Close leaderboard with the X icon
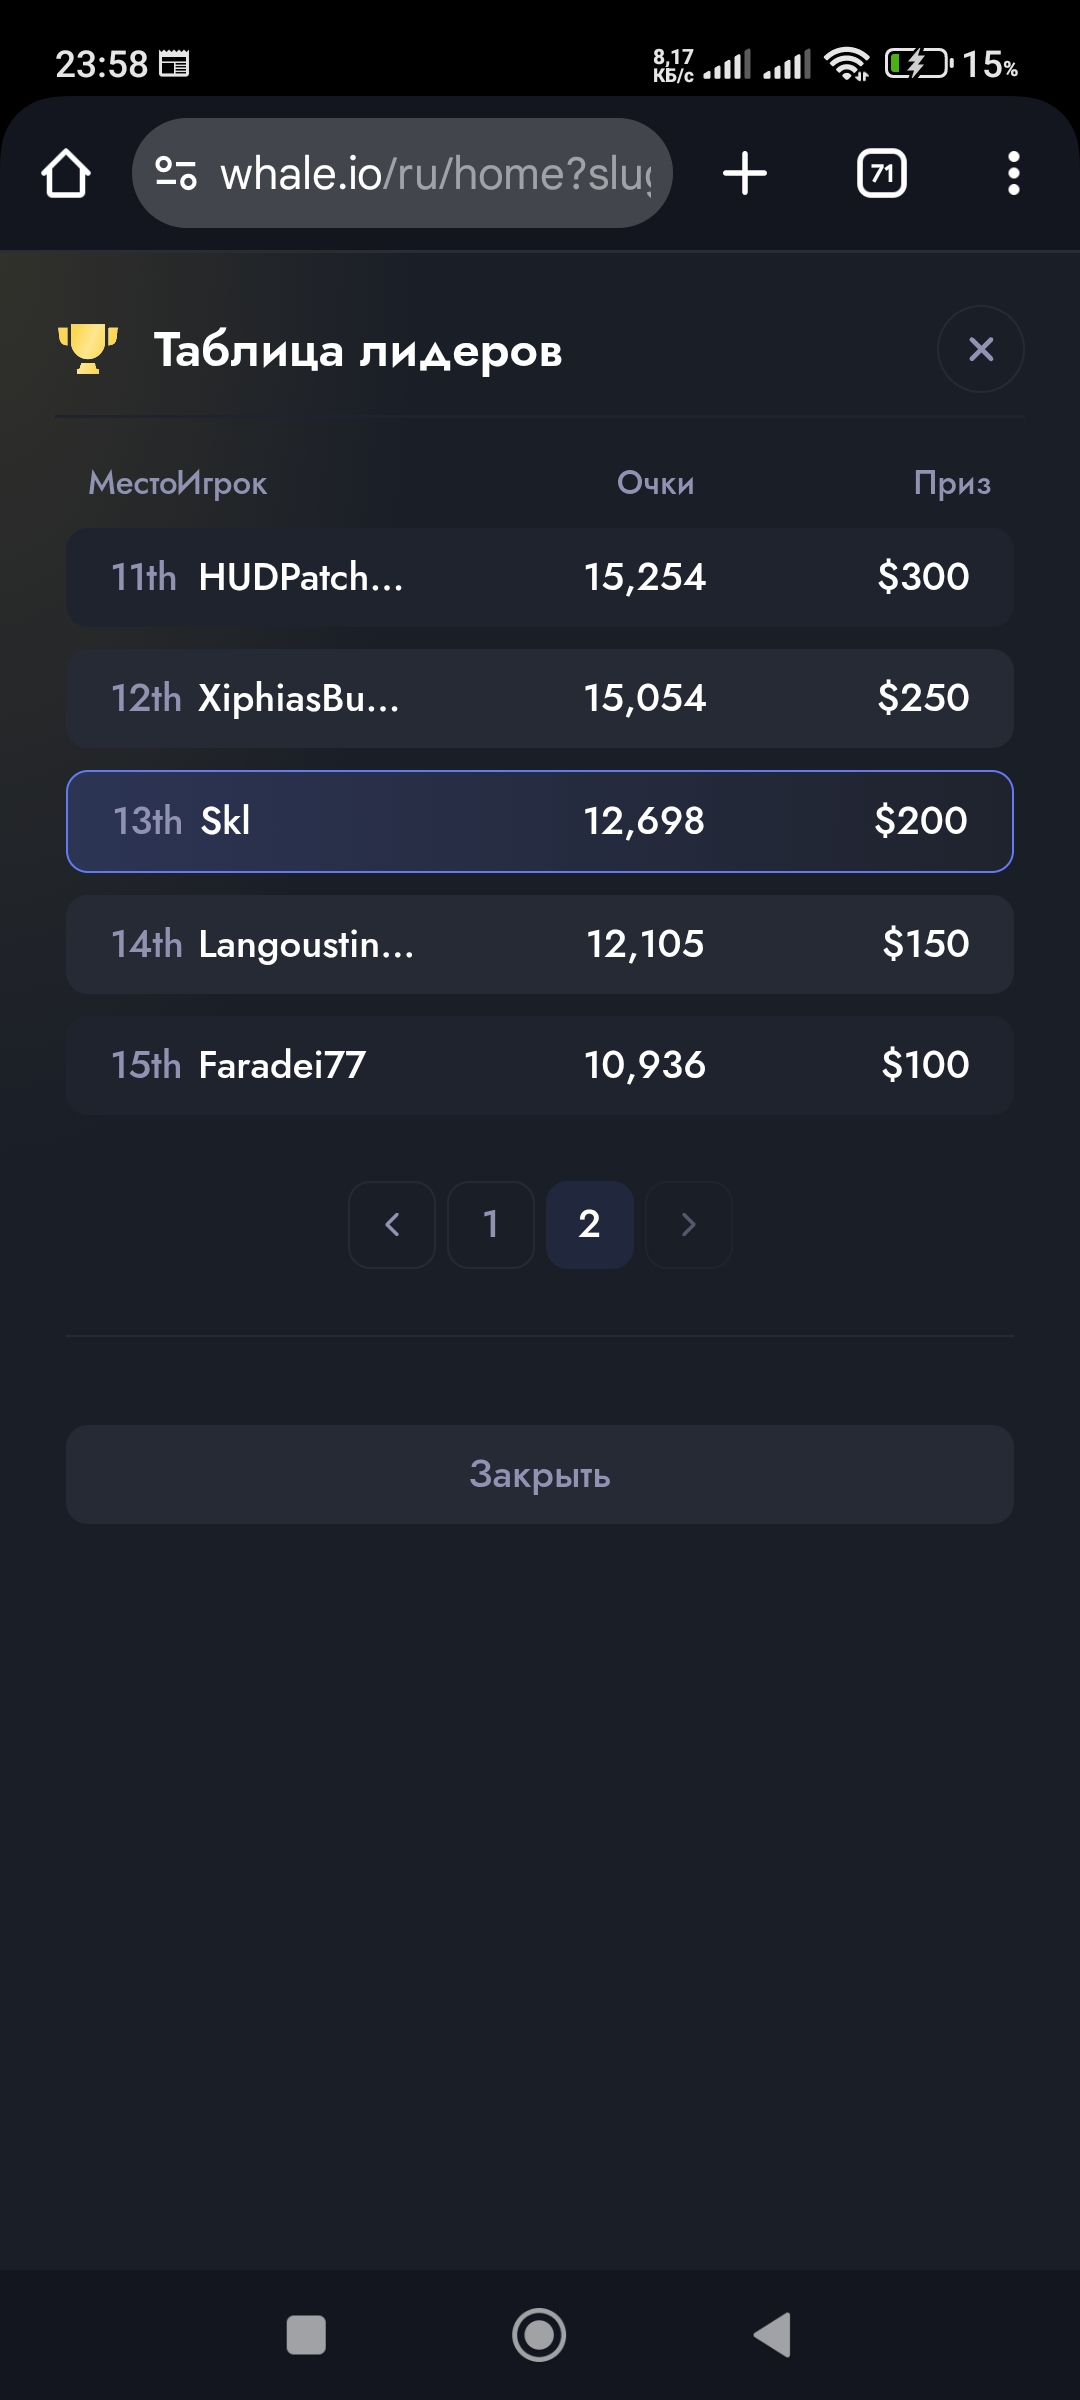Screen dimensions: 1080x2400 [980, 349]
